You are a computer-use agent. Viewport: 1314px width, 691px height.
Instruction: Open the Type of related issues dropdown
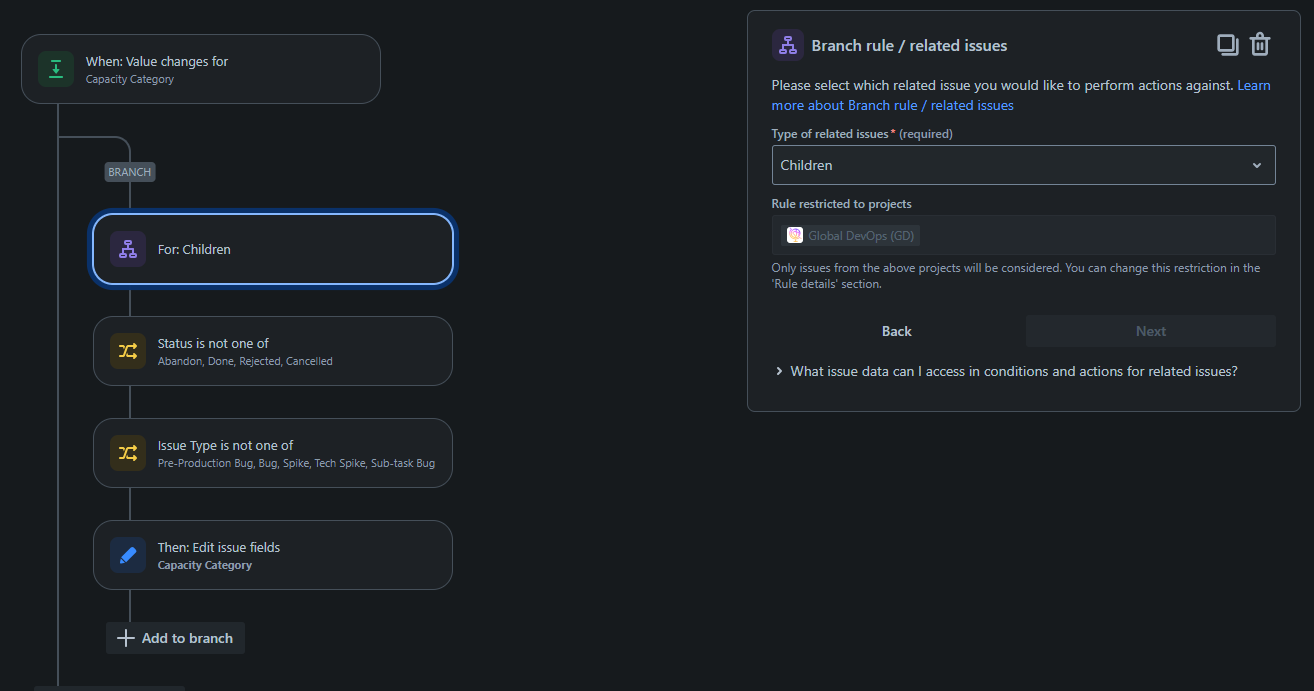1023,165
